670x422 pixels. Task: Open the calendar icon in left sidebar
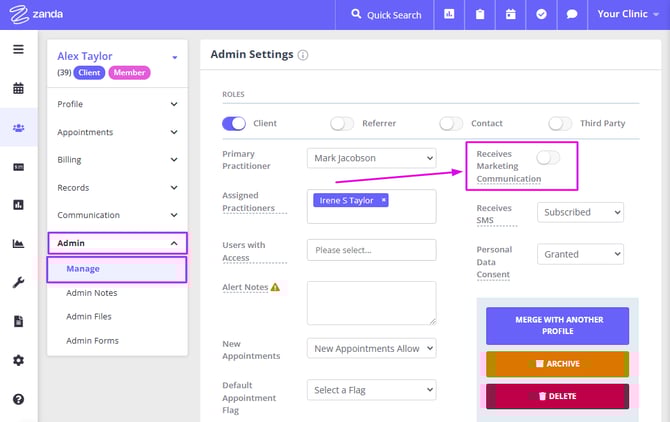tap(18, 88)
